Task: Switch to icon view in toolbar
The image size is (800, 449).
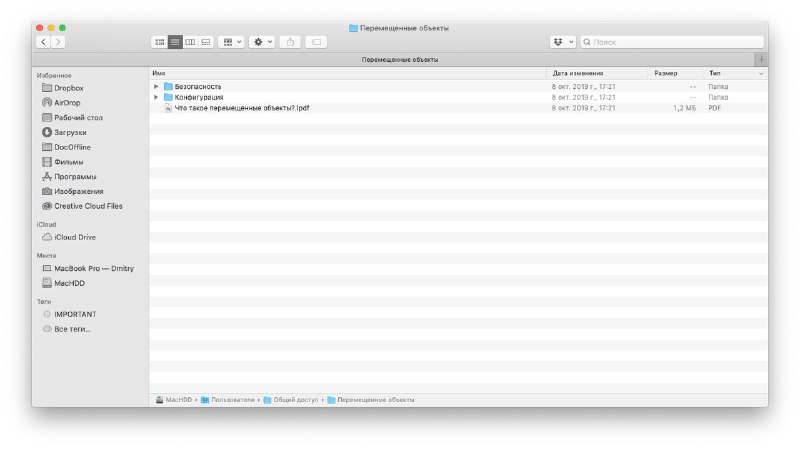Action: (159, 42)
